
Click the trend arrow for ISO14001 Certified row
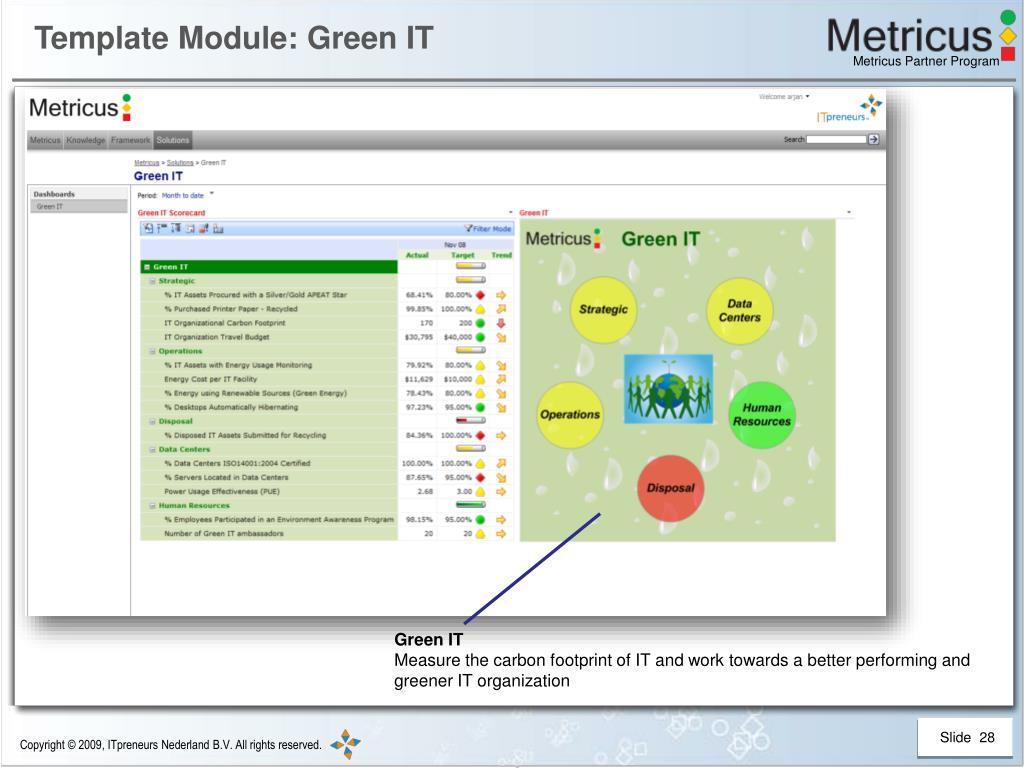(501, 464)
